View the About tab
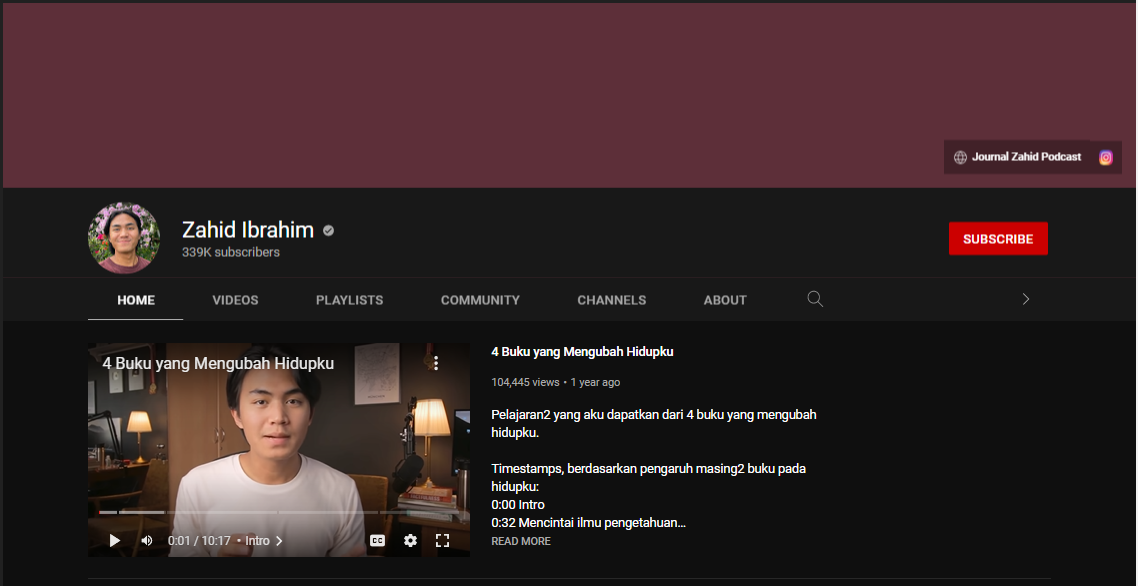This screenshot has height=586, width=1138. pyautogui.click(x=725, y=300)
